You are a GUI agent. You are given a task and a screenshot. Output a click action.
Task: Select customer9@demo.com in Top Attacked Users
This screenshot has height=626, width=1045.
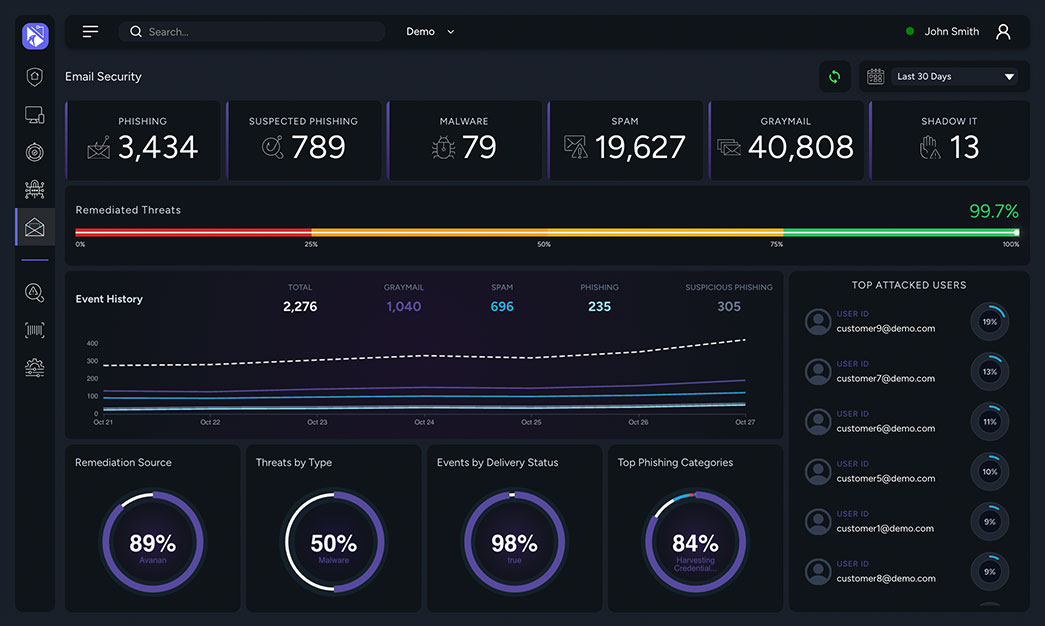[886, 328]
